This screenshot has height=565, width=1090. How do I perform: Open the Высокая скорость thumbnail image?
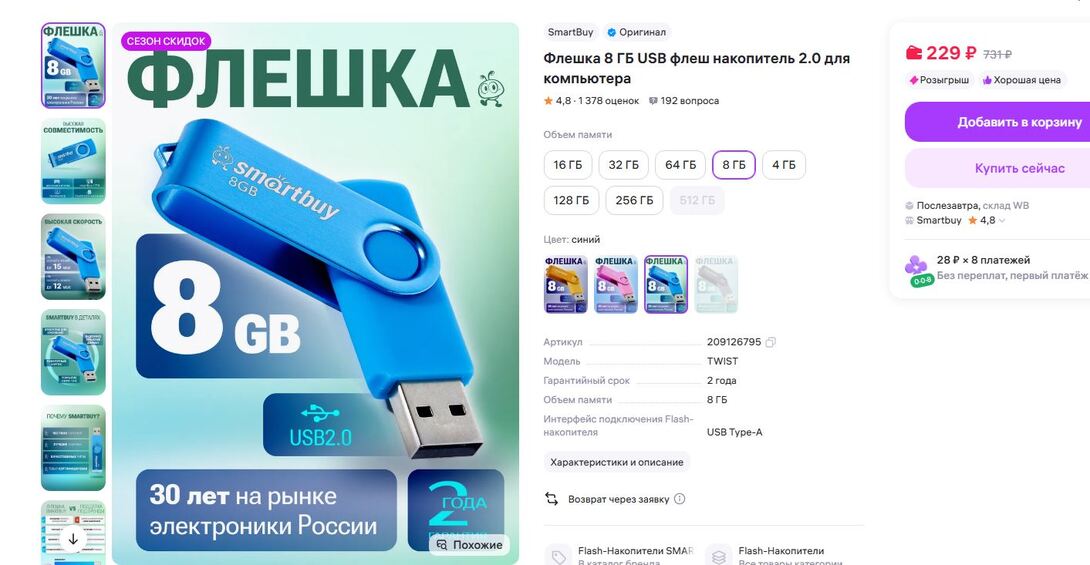pos(73,256)
